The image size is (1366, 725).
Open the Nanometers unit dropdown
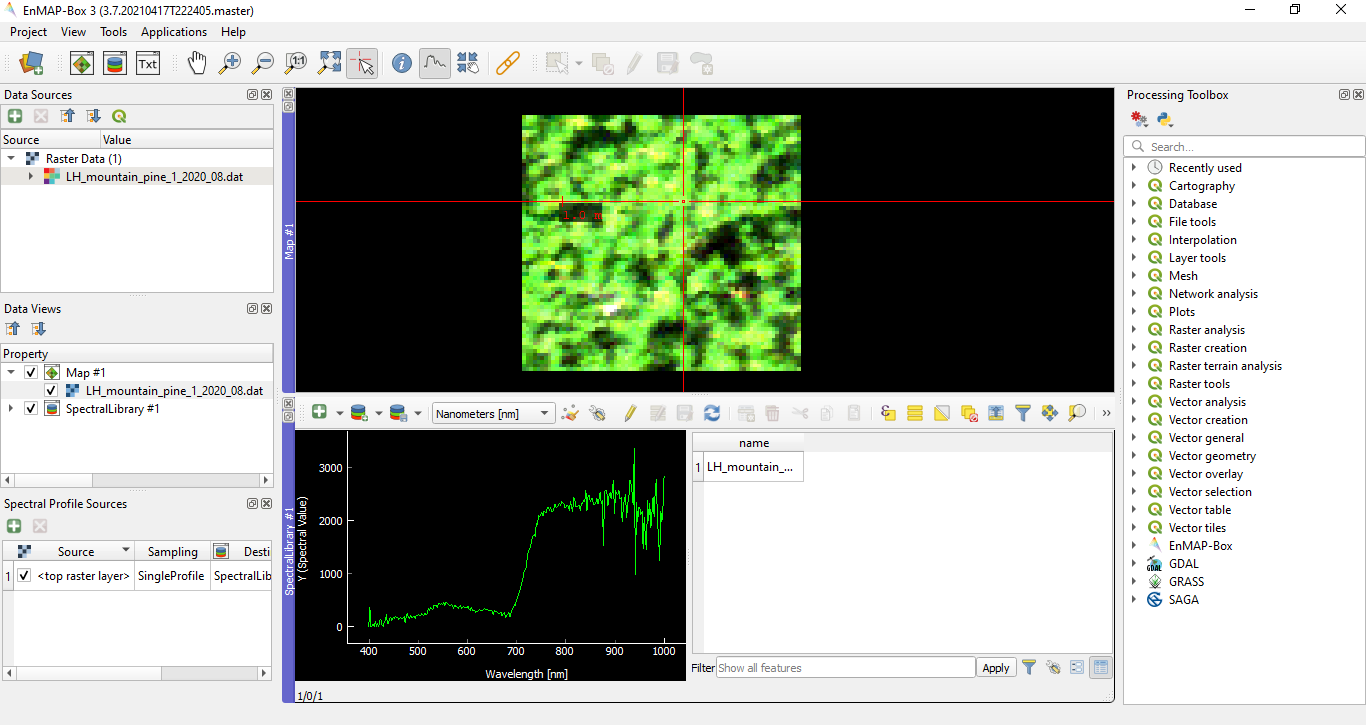[x=494, y=413]
